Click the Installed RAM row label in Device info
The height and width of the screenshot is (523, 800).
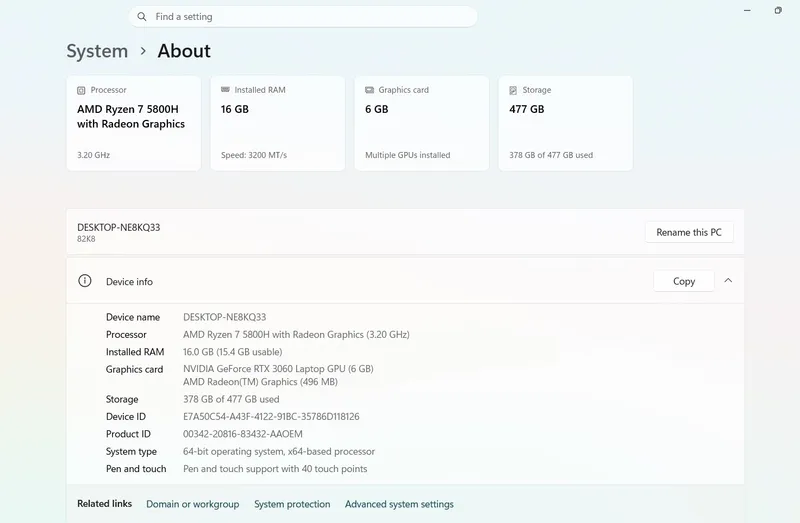pos(135,352)
